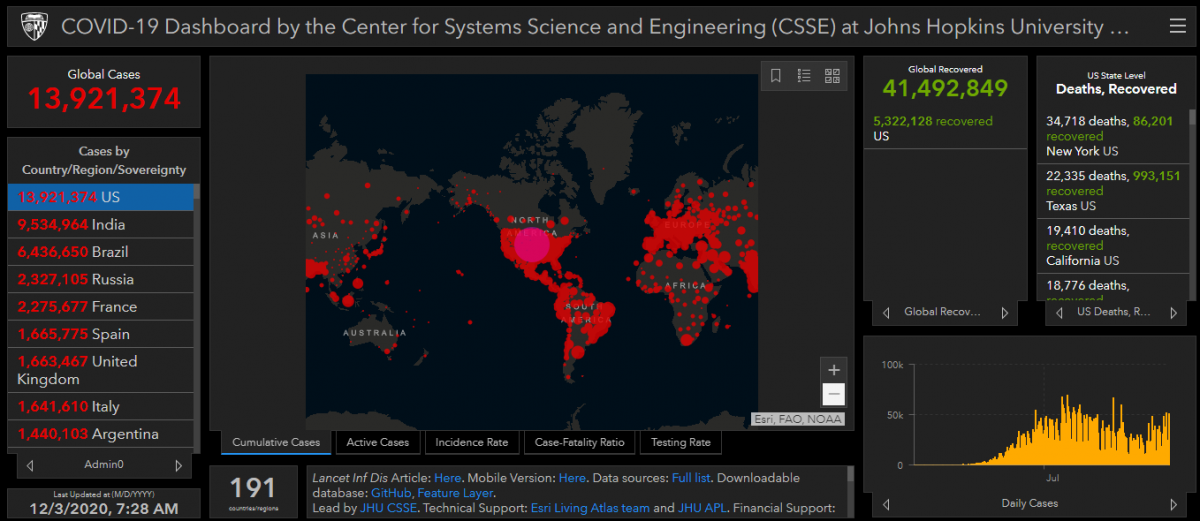
Task: Switch to the Testing Rate tab
Action: click(680, 442)
